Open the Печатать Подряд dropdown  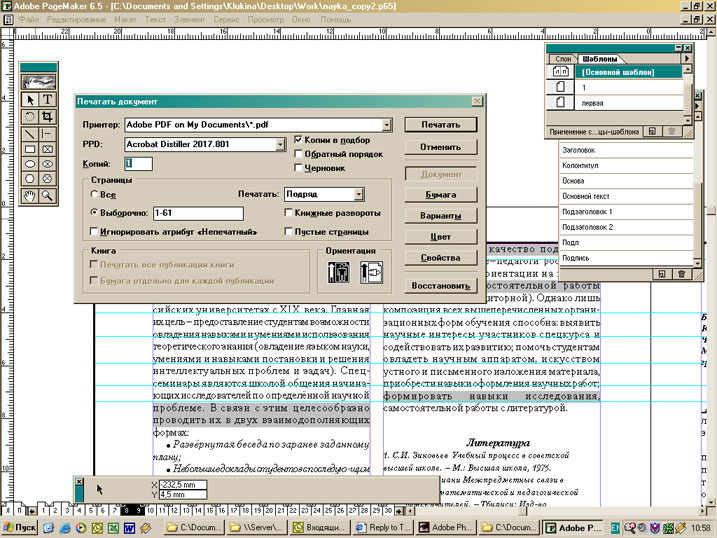(359, 194)
